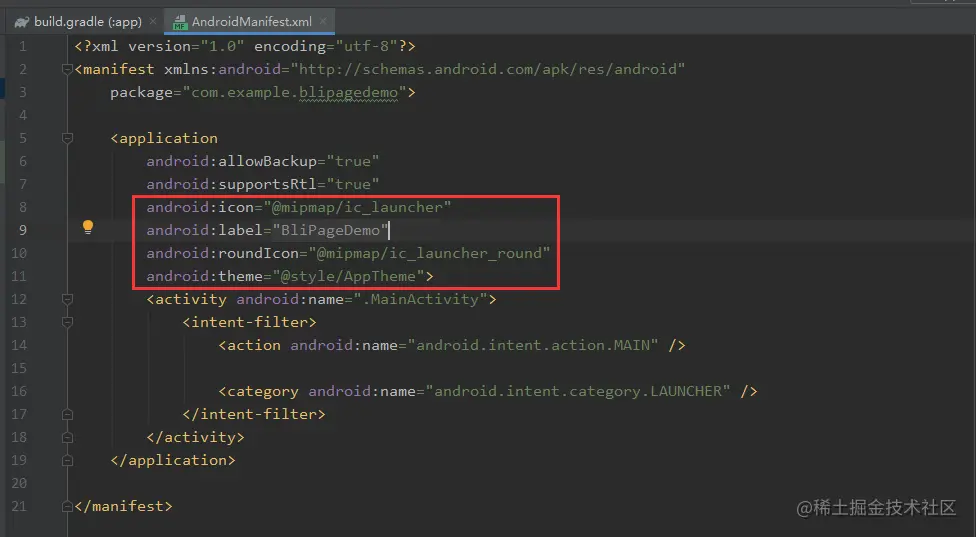Click line number 1 in the gutter
The height and width of the screenshot is (537, 976).
point(22,47)
